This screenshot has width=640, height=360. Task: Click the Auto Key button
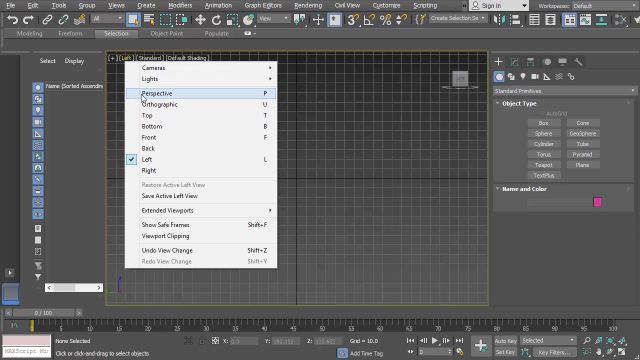506,341
